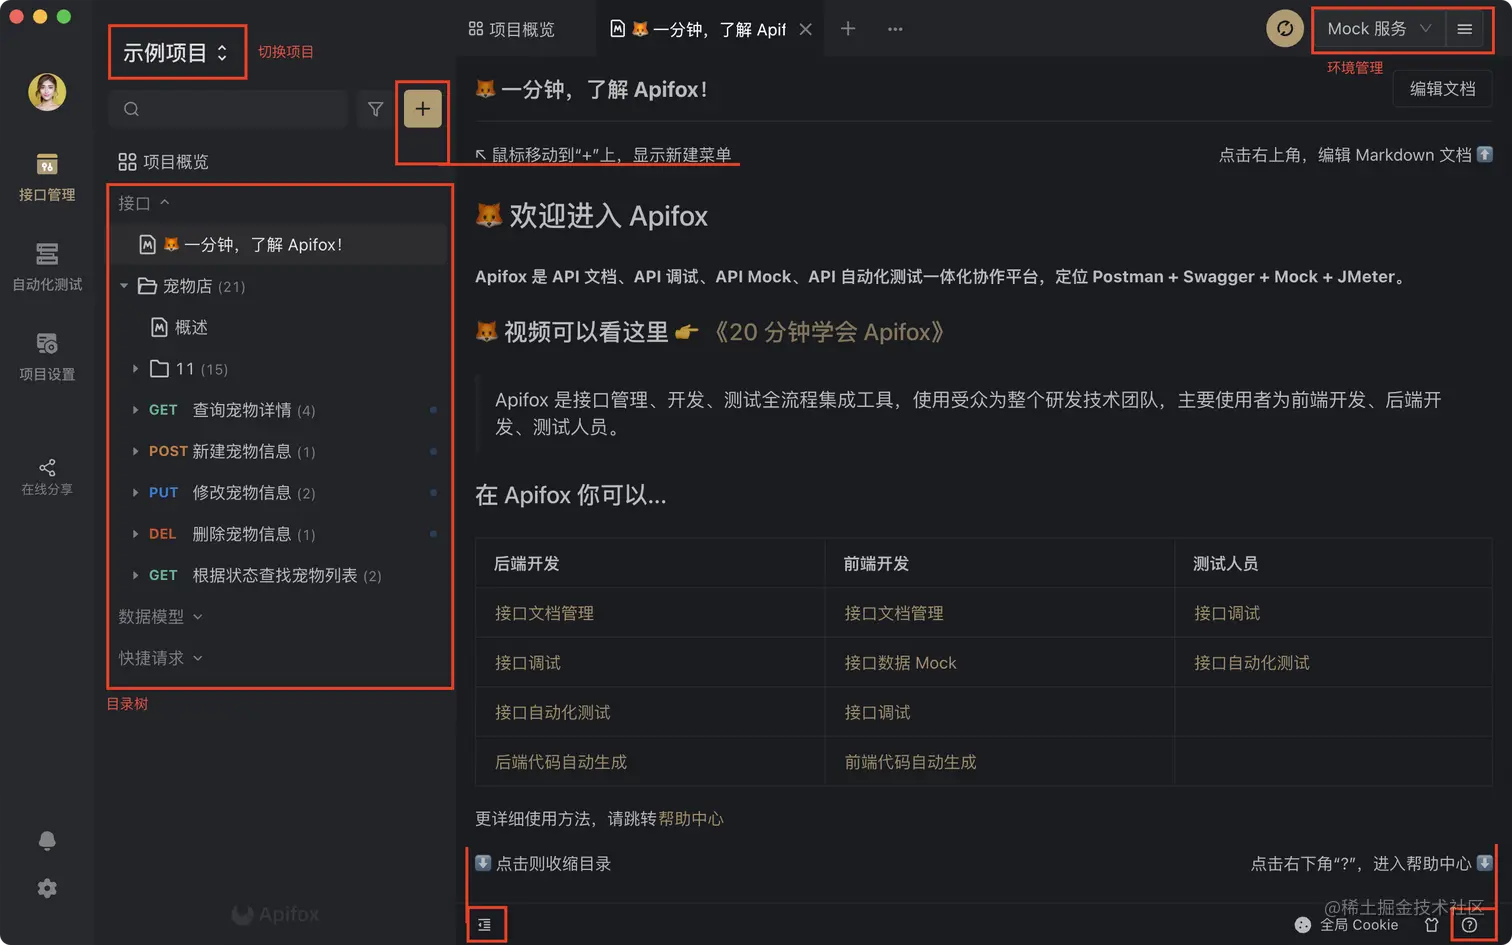Open help center question mark icon

(1469, 925)
